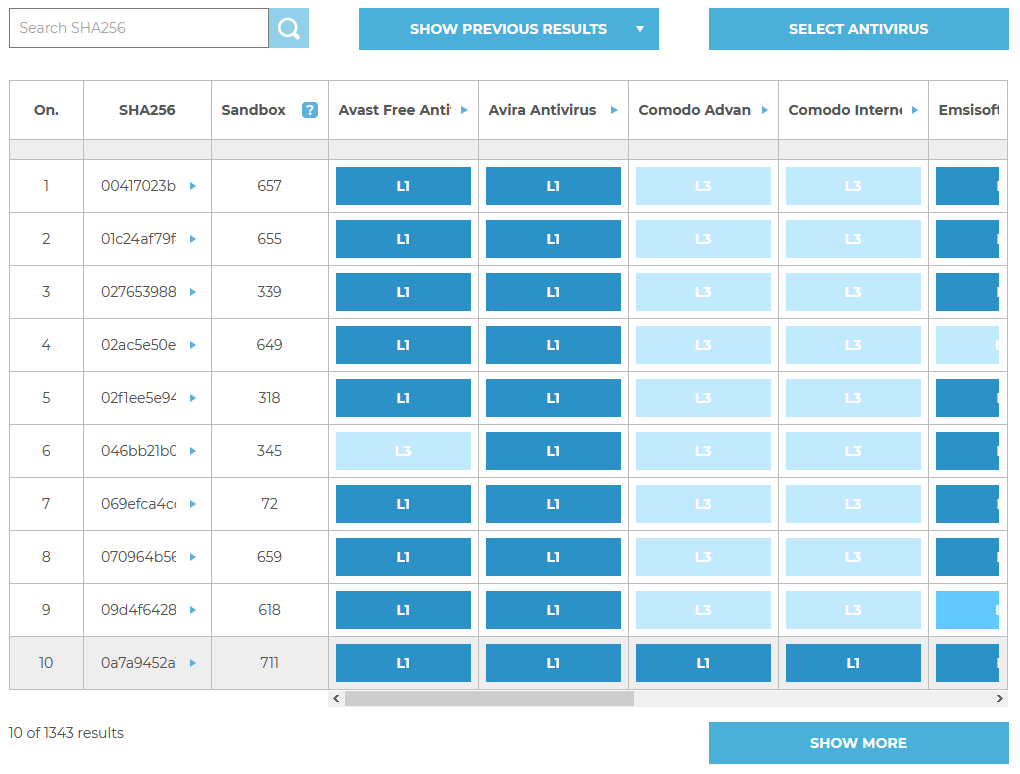
Task: Expand the Comodo Advanced column header arrow
Action: (764, 110)
